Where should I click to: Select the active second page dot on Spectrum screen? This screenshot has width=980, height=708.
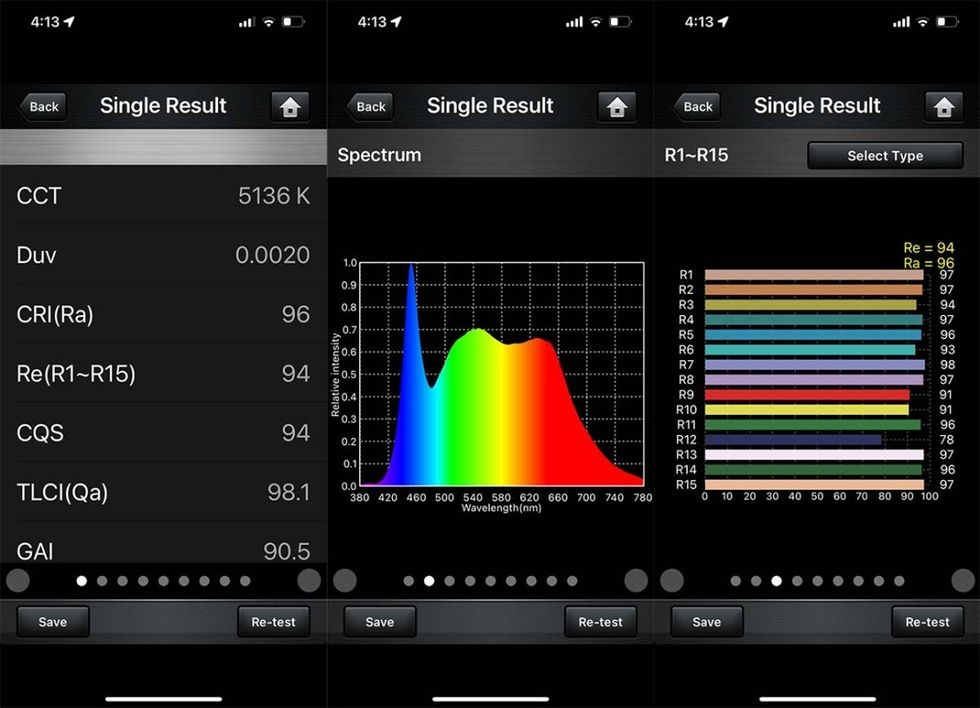pos(429,581)
